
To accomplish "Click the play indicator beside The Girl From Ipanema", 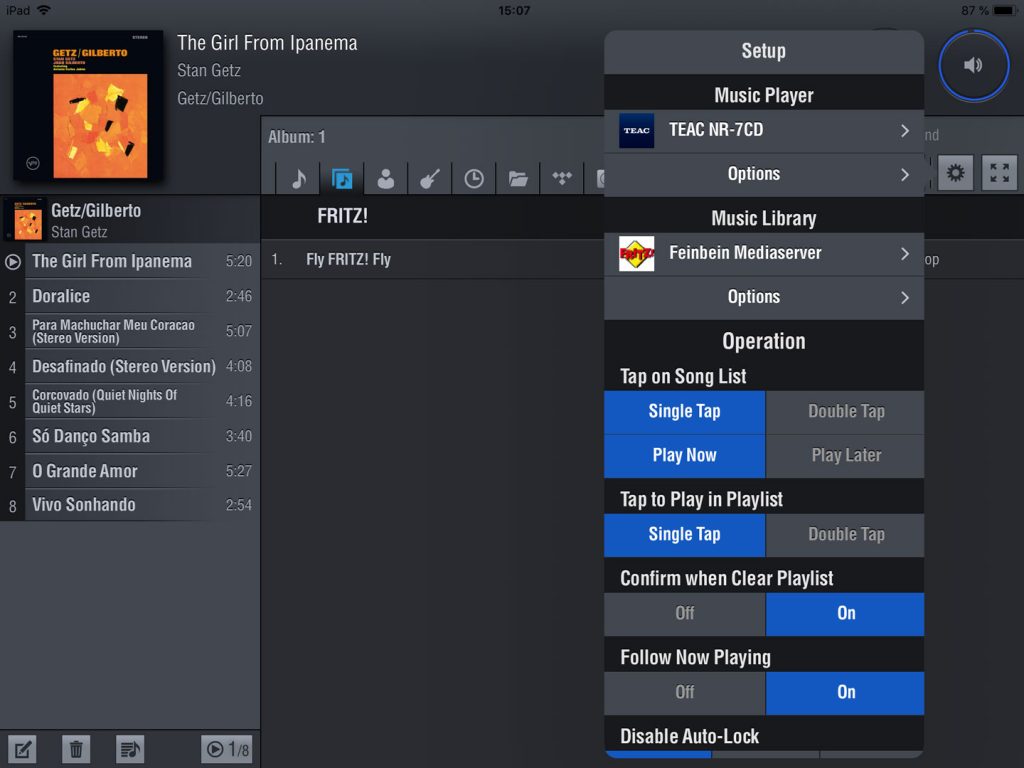I will pyautogui.click(x=12, y=262).
